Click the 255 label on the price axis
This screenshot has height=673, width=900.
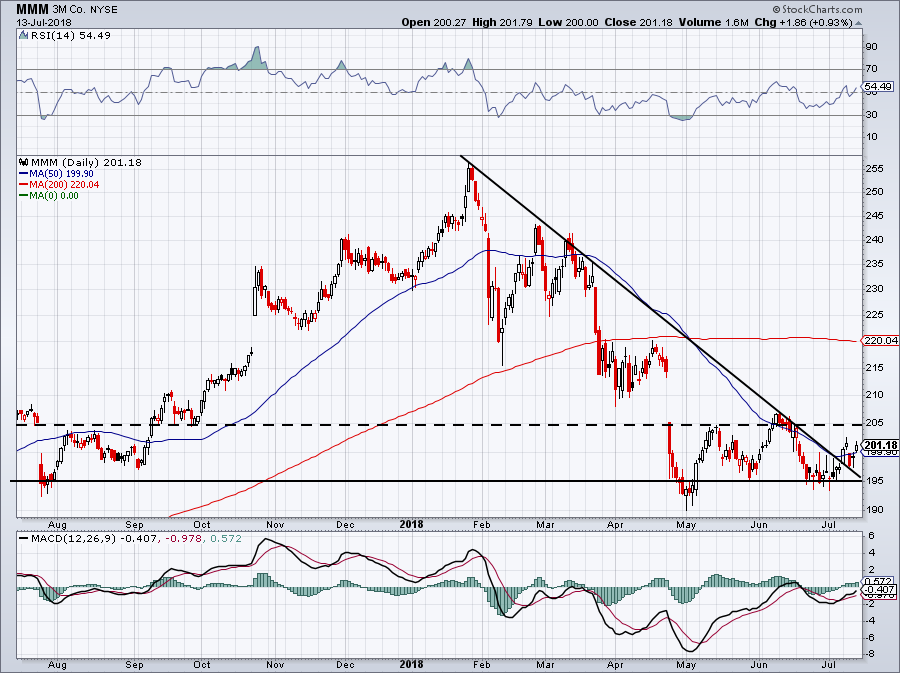875,169
